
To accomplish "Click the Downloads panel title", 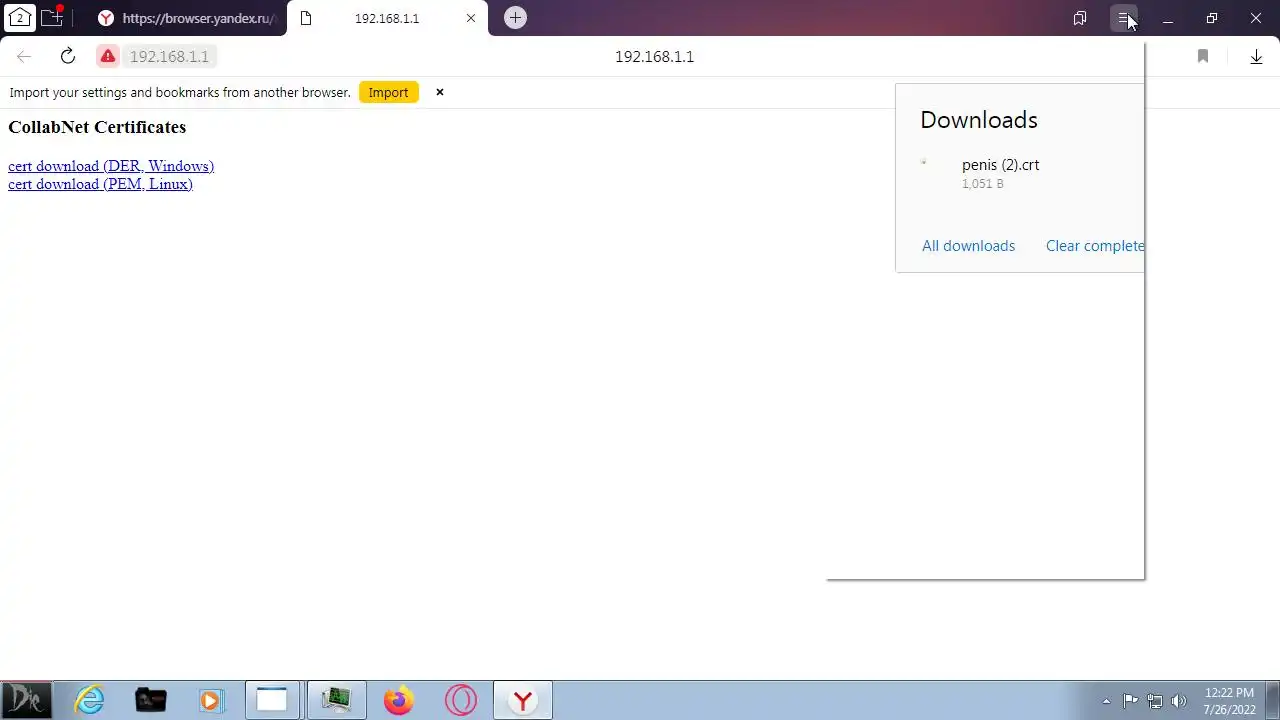I will click(x=979, y=120).
